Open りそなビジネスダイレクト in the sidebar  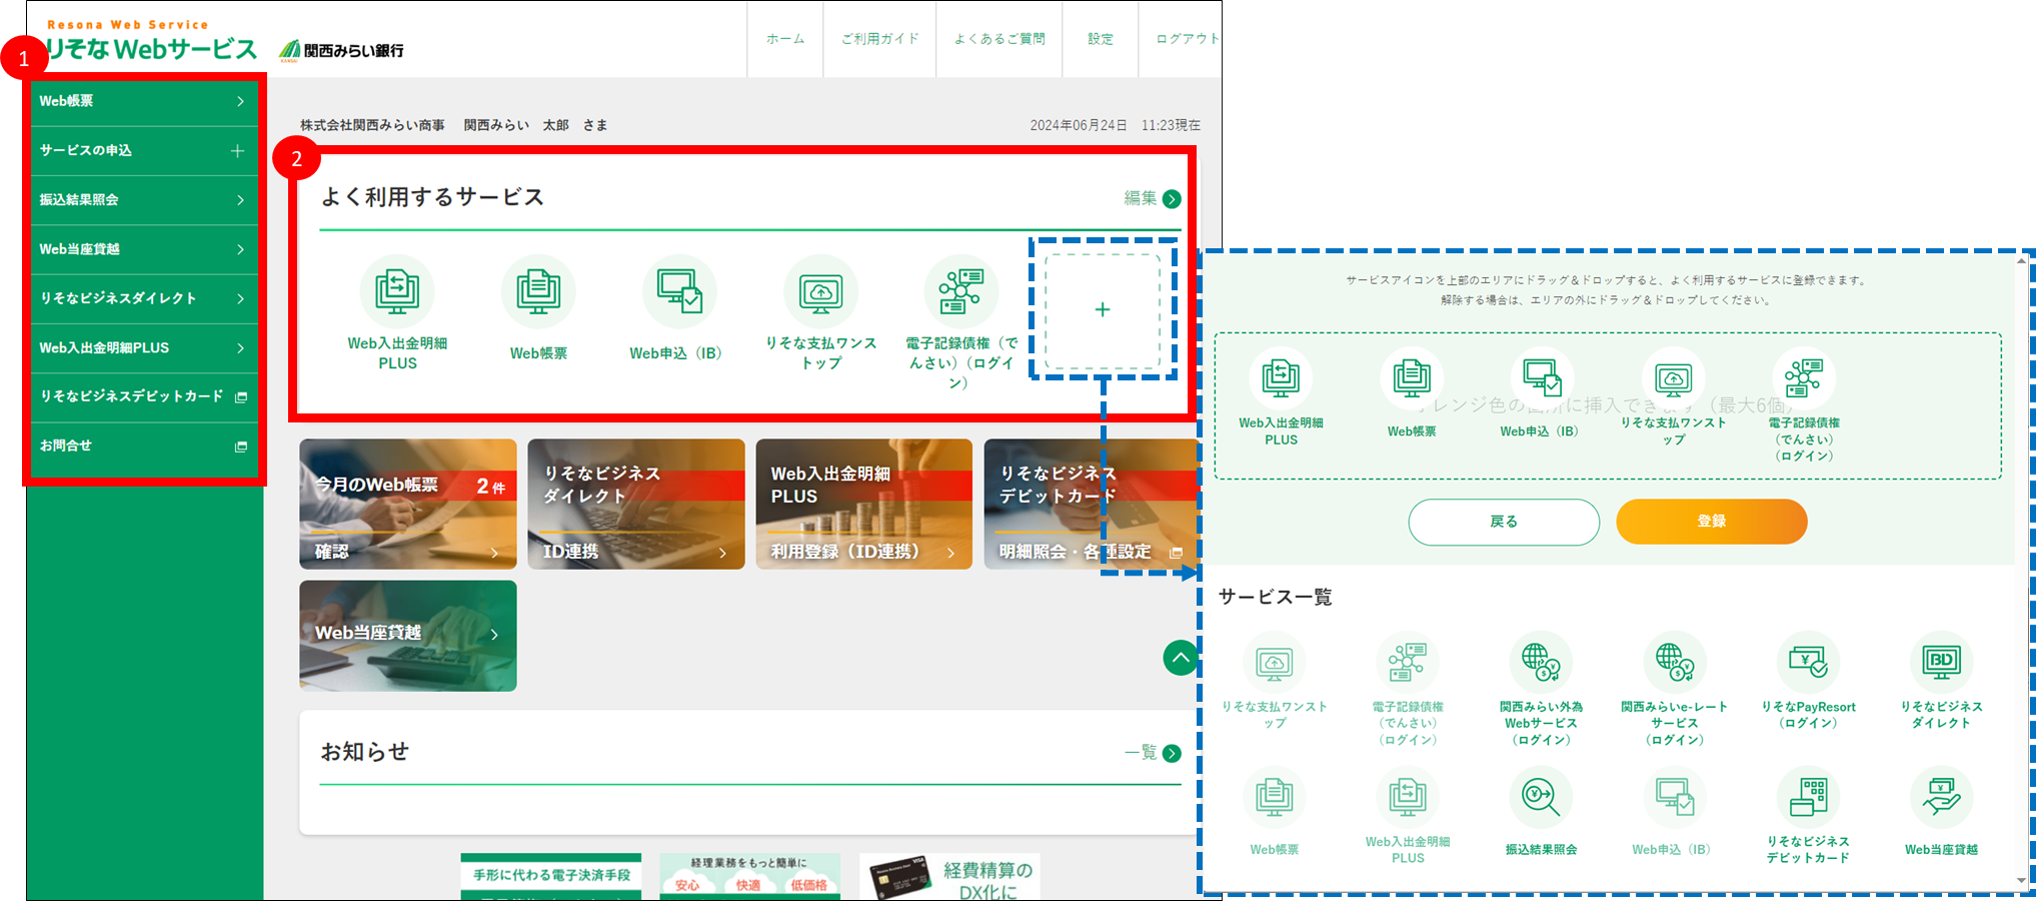coord(144,298)
